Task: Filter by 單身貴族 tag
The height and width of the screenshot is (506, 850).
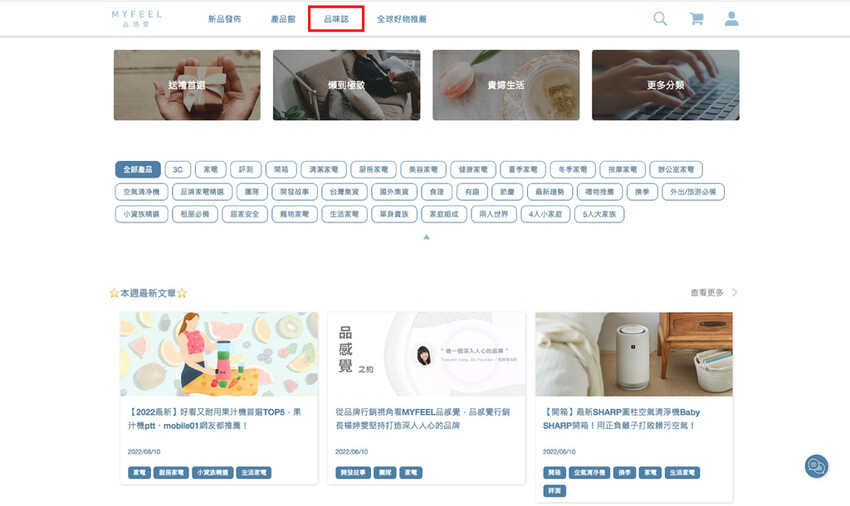Action: 394,214
